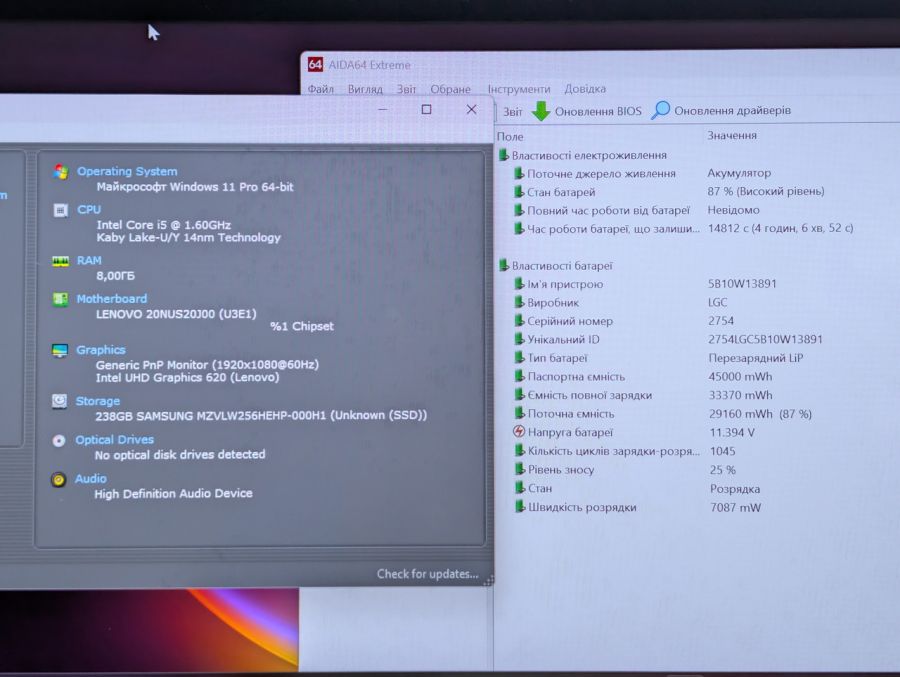The height and width of the screenshot is (677, 900).
Task: Maximize the system info window
Action: coord(426,109)
